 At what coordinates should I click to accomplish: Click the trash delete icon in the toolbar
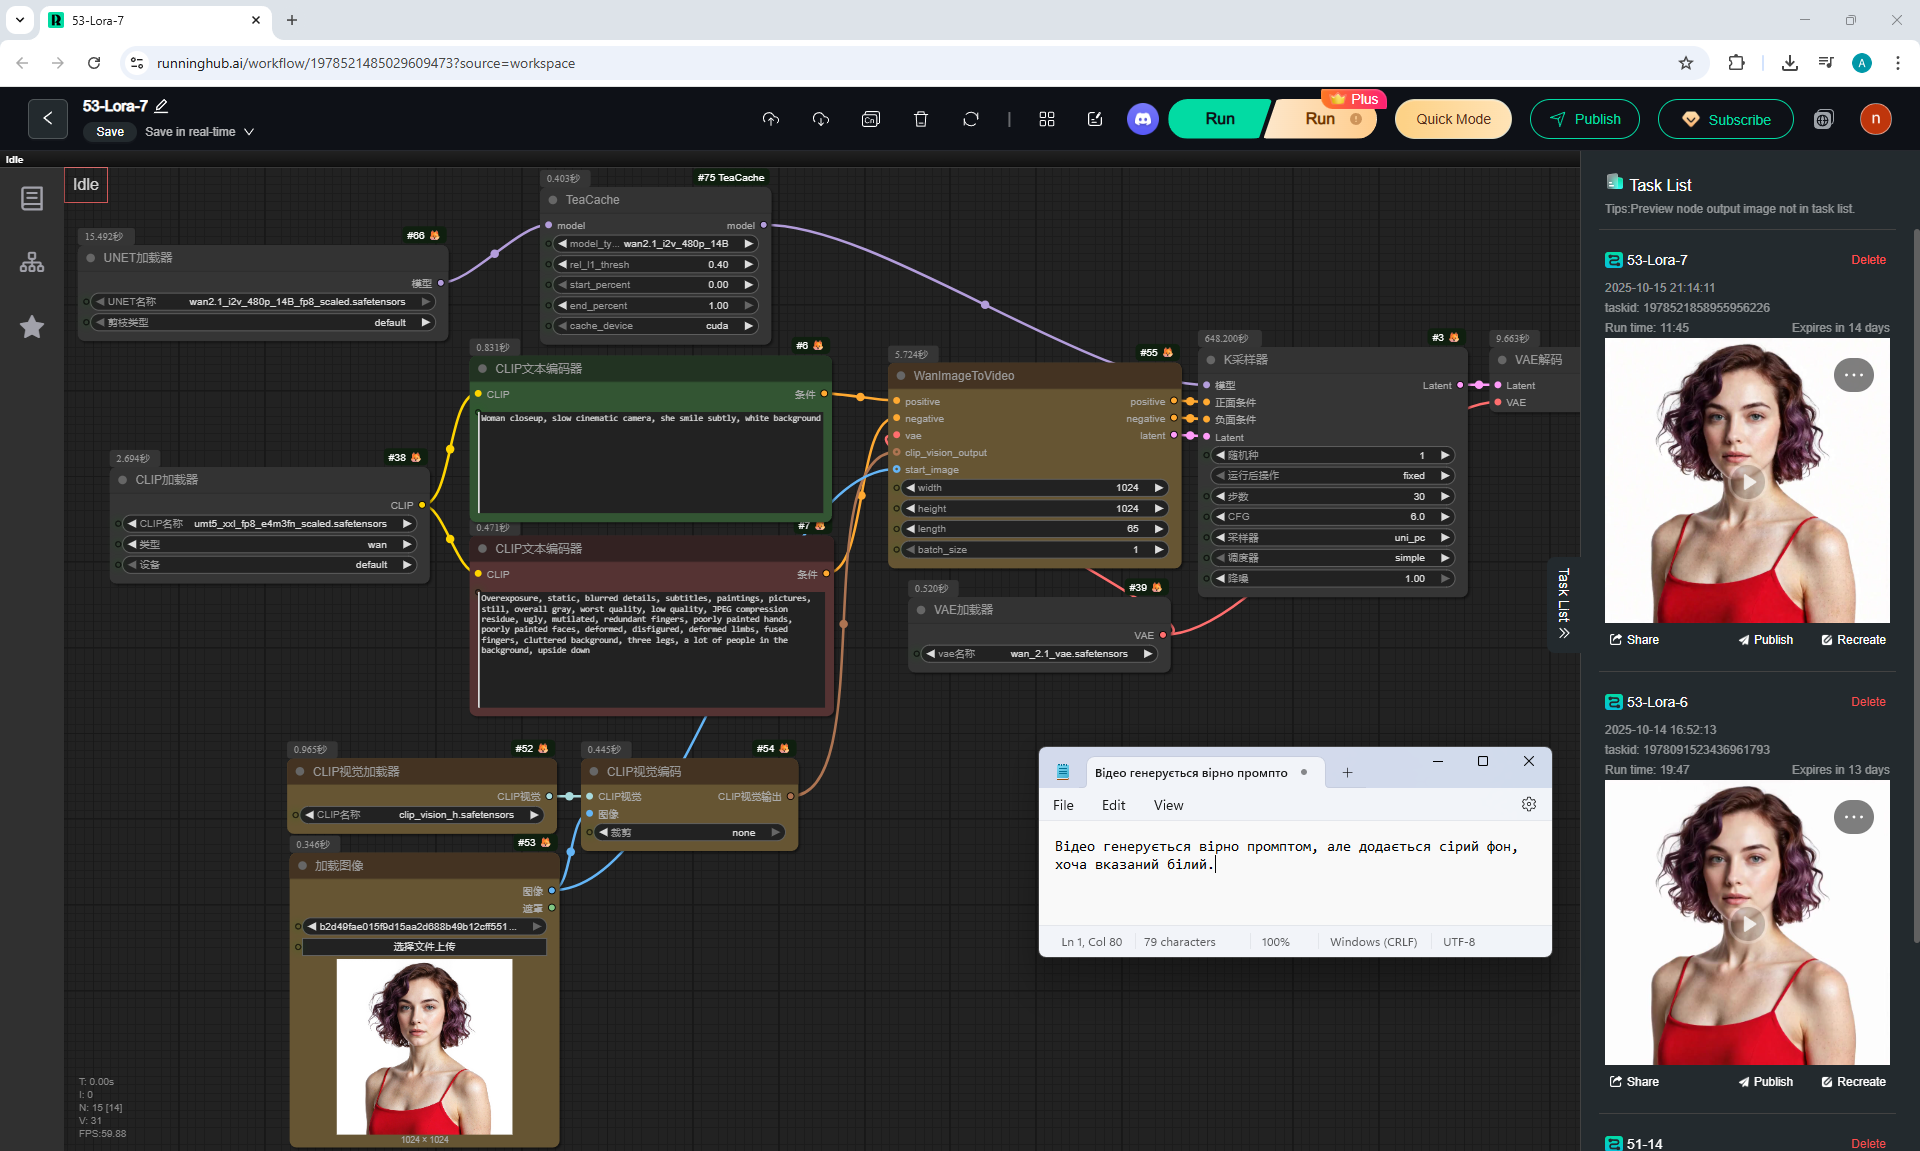(921, 119)
